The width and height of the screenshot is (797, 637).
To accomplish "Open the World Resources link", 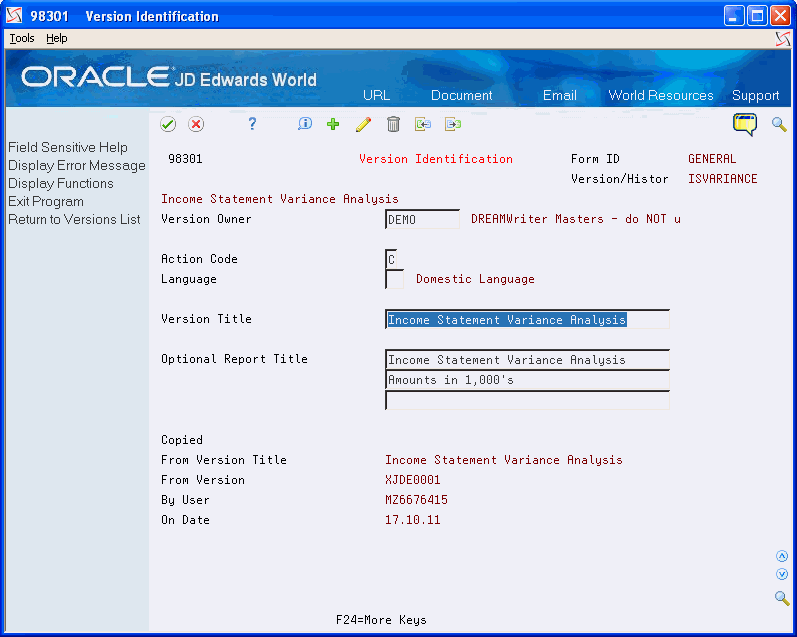I will [661, 96].
